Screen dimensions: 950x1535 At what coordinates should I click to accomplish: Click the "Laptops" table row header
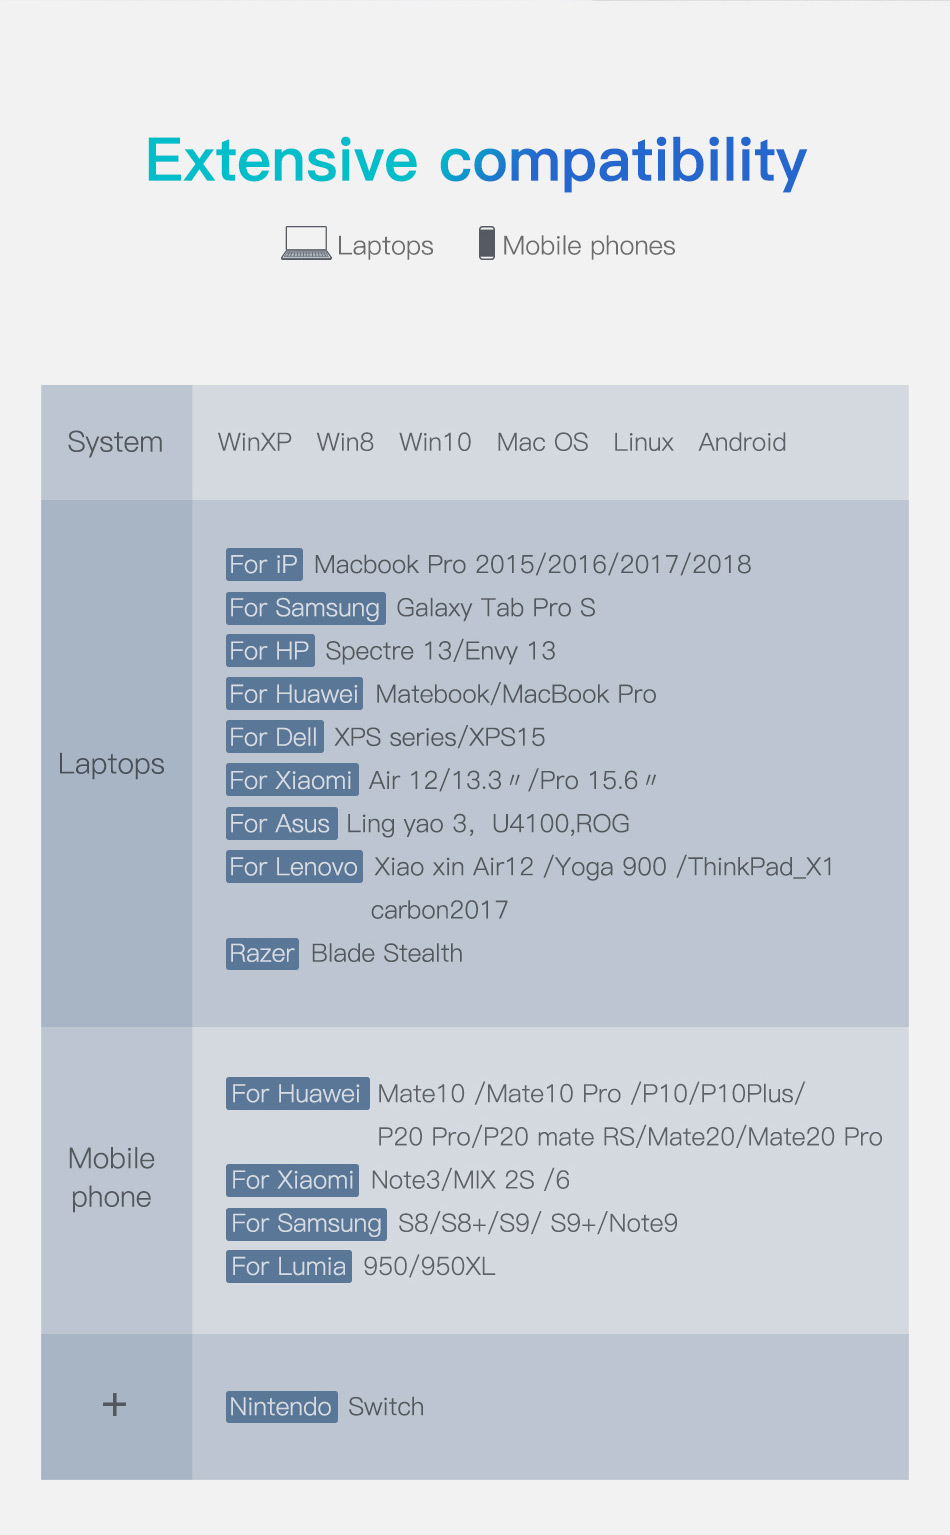click(111, 764)
